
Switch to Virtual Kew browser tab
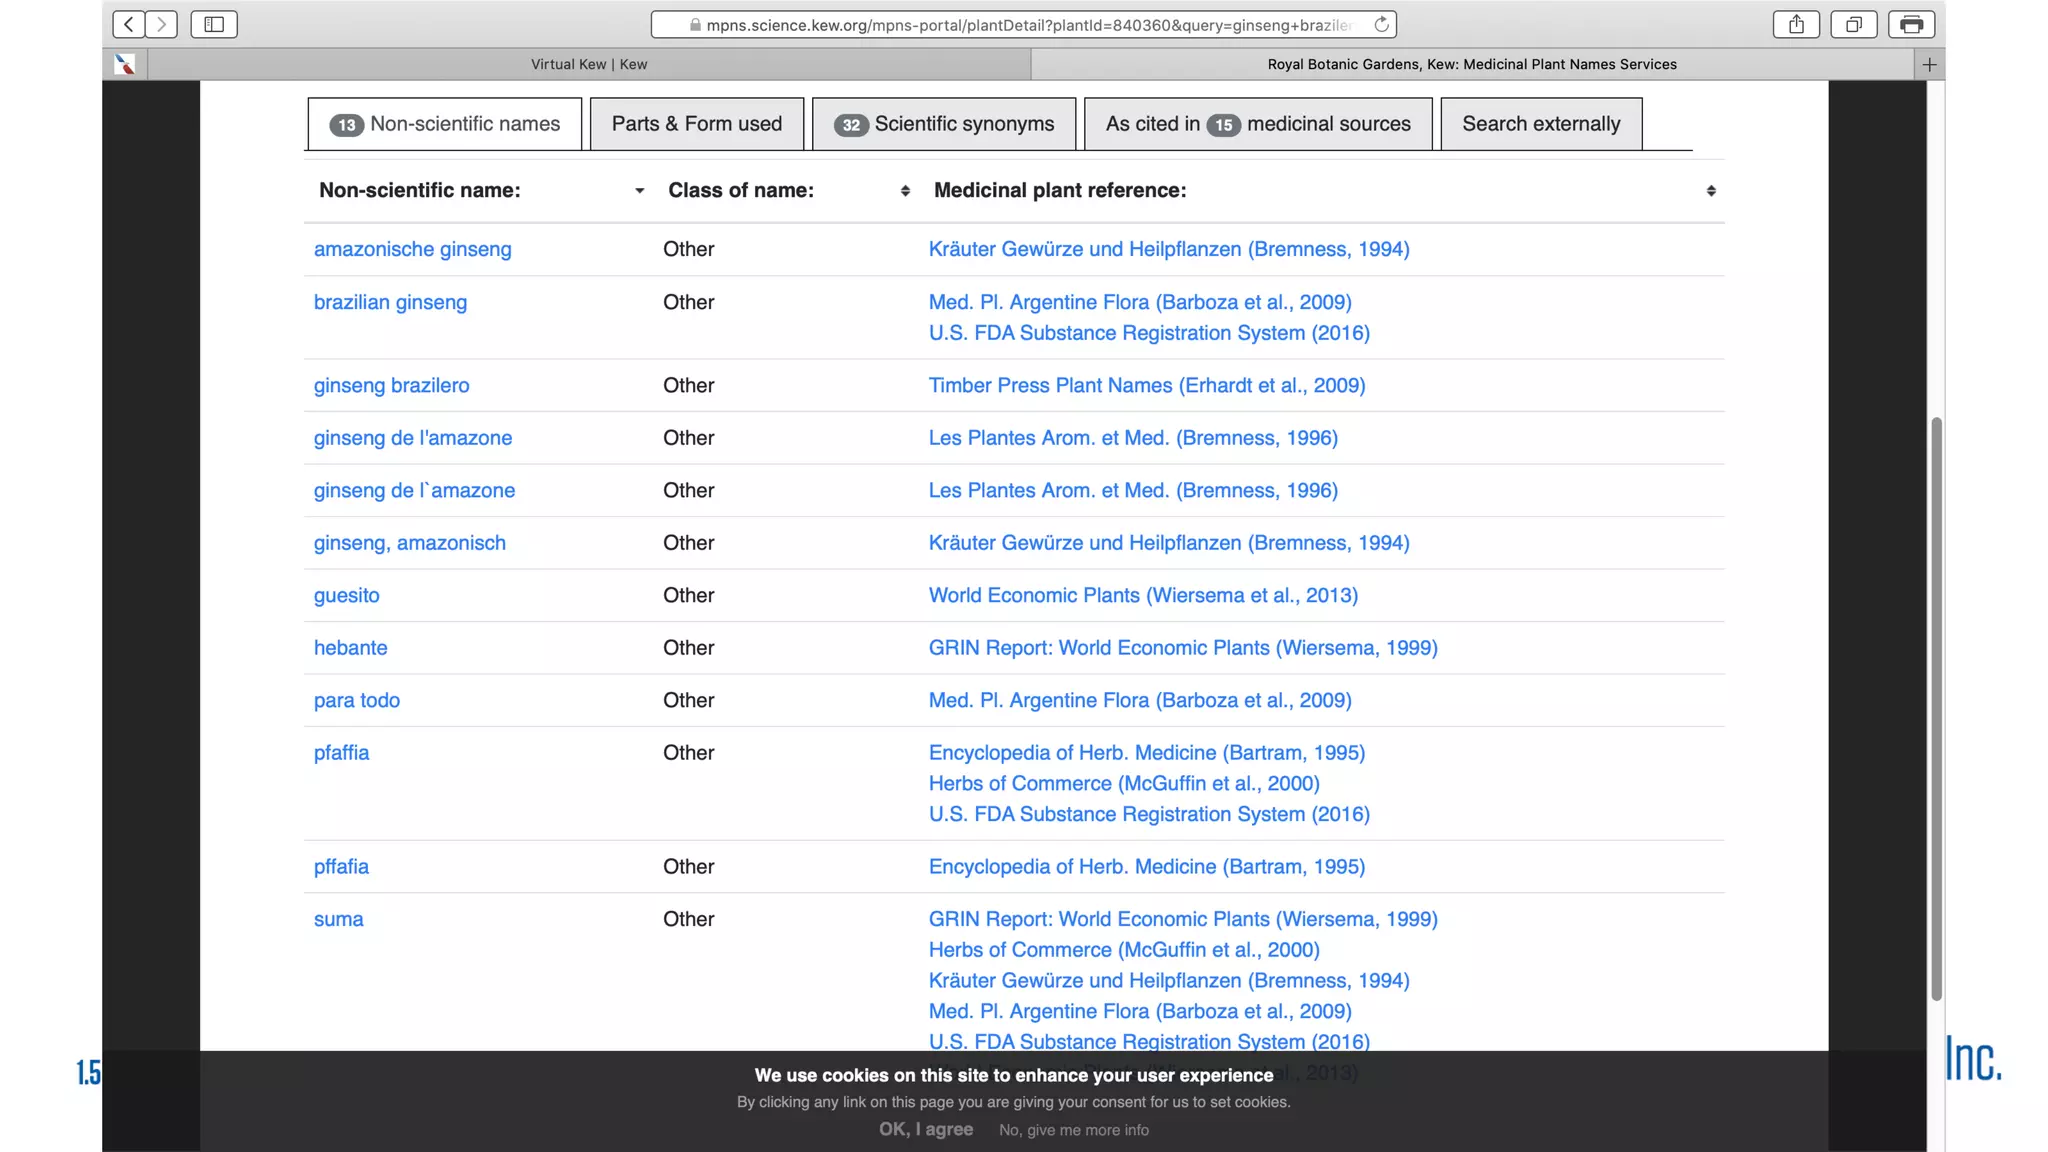click(588, 64)
